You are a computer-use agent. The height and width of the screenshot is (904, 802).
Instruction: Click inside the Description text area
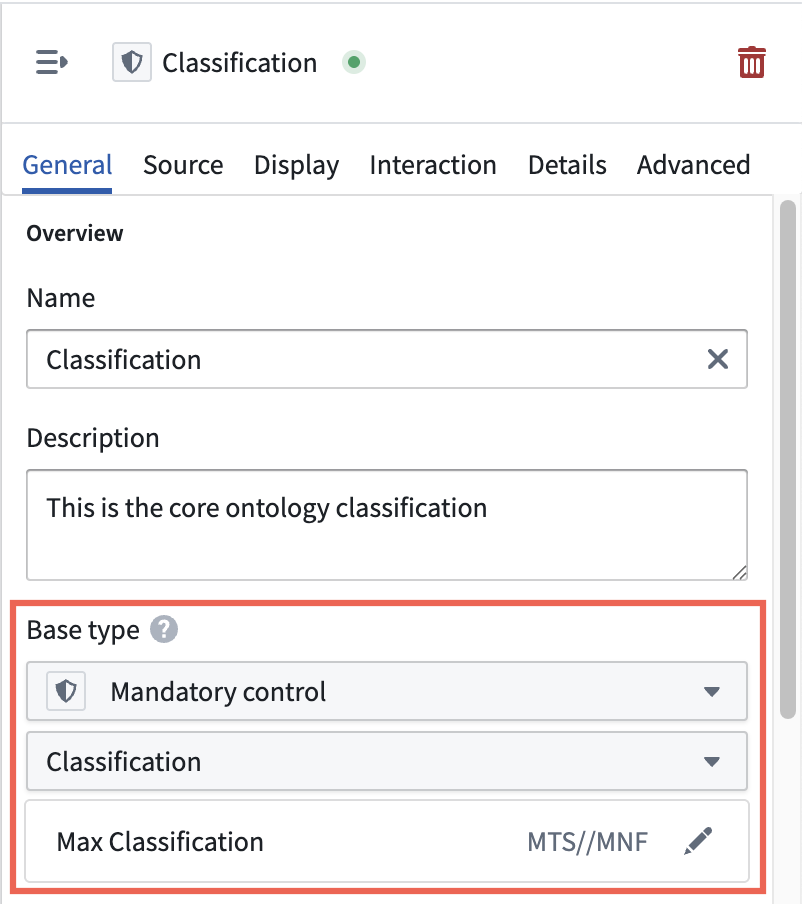pyautogui.click(x=387, y=525)
